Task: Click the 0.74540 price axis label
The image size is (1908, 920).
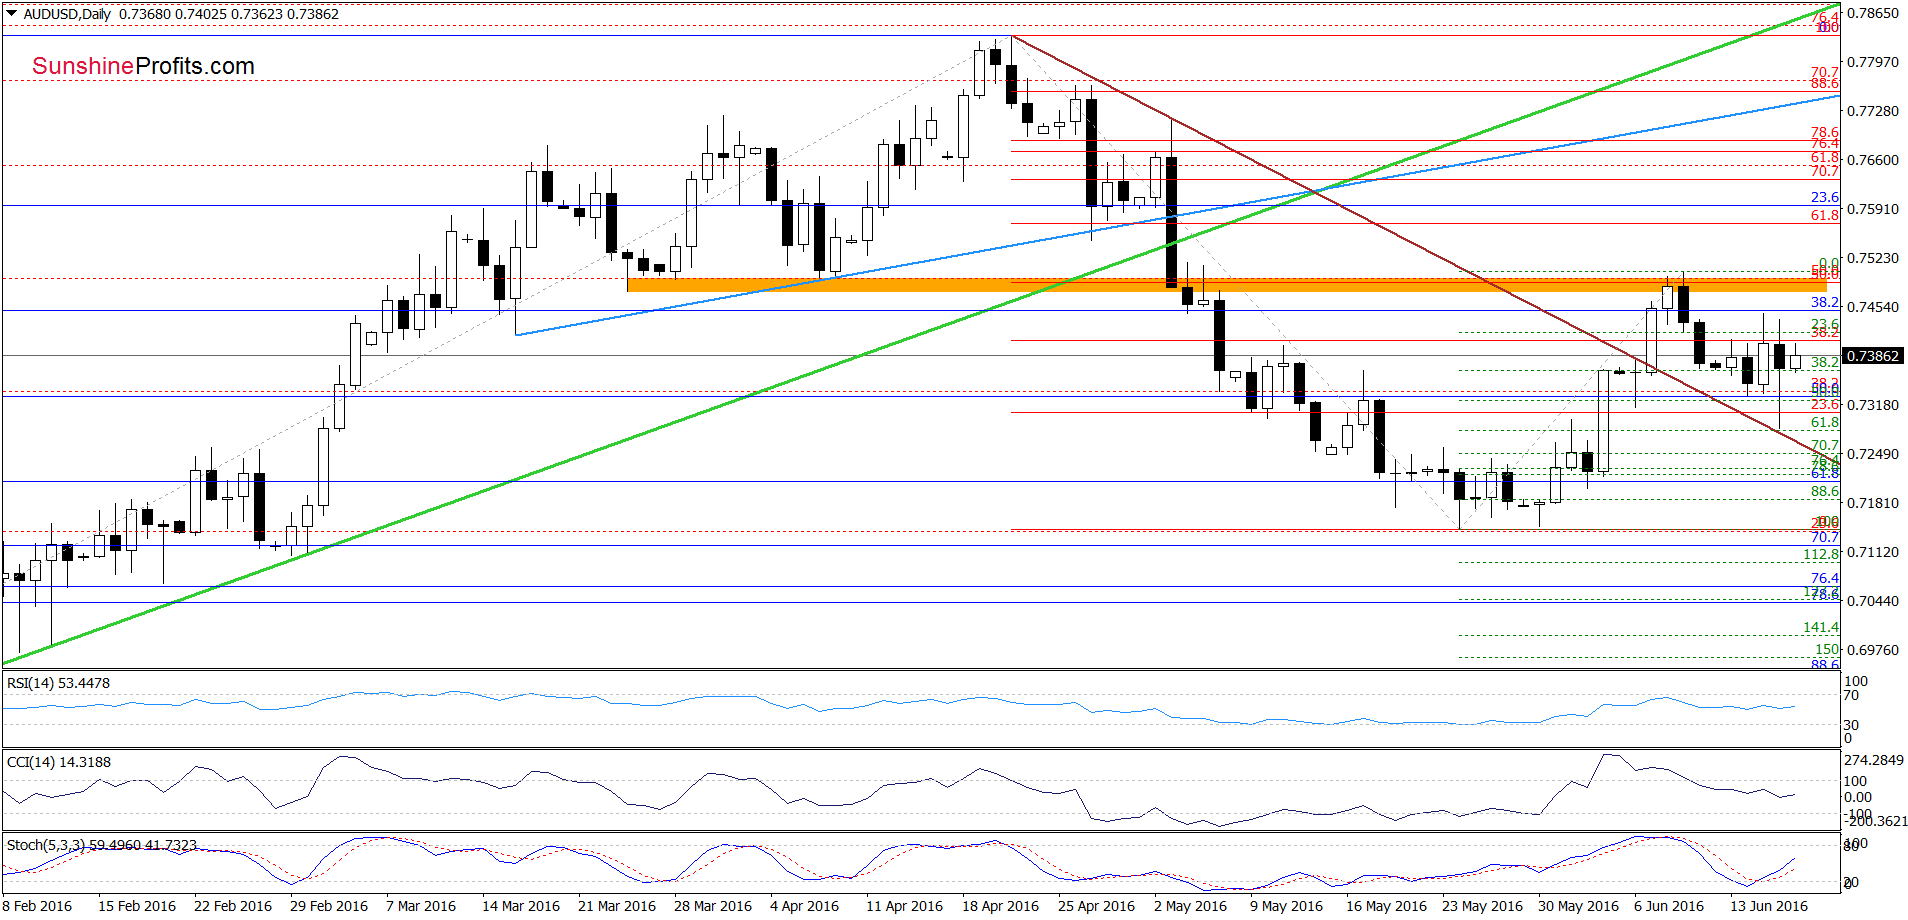Action: (1873, 307)
